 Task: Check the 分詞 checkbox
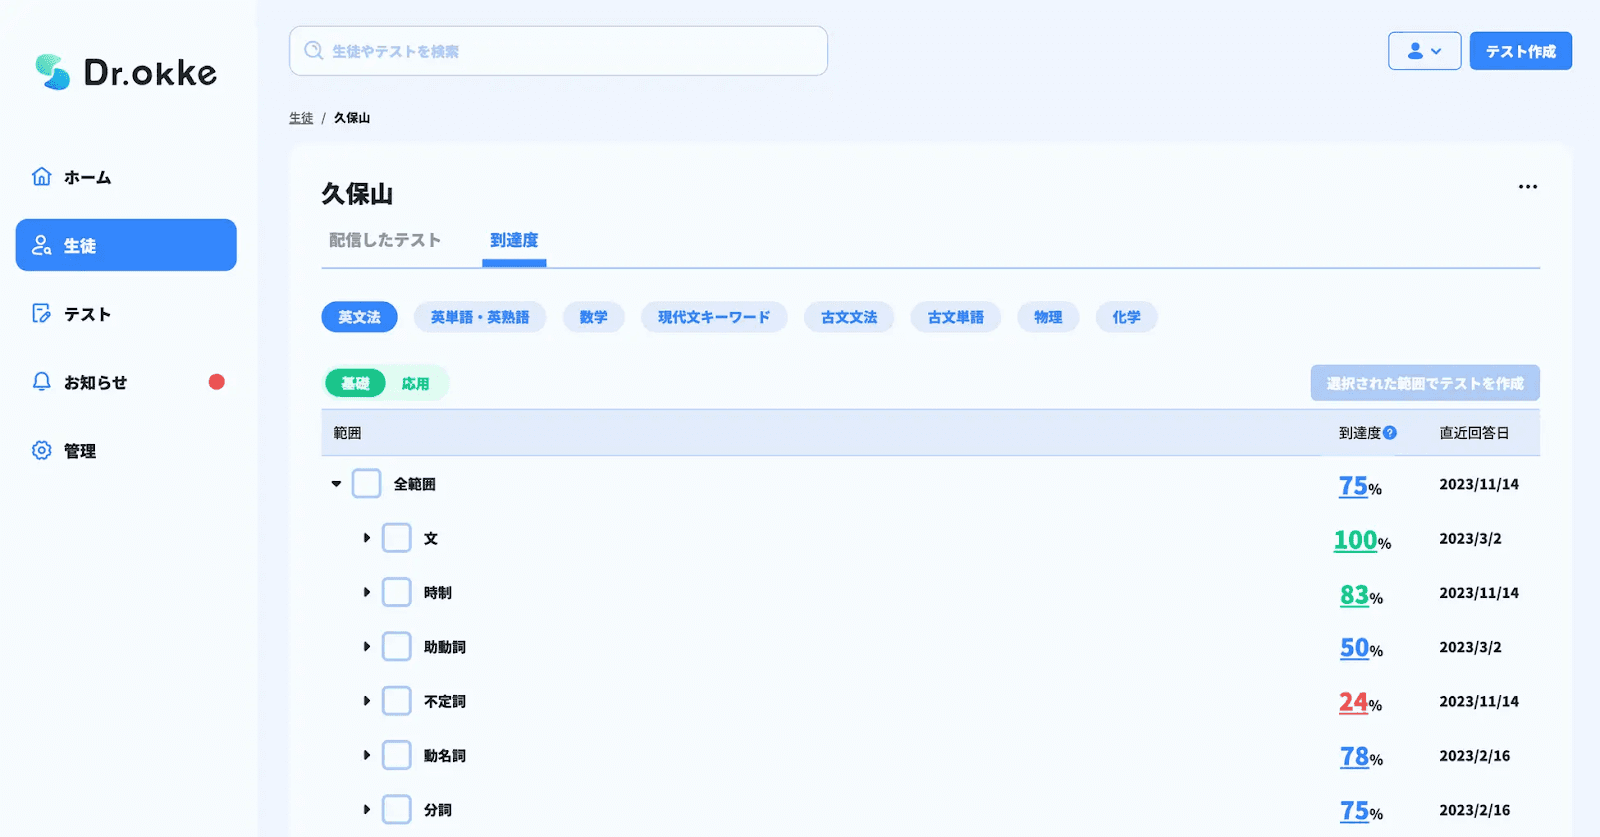[397, 810]
